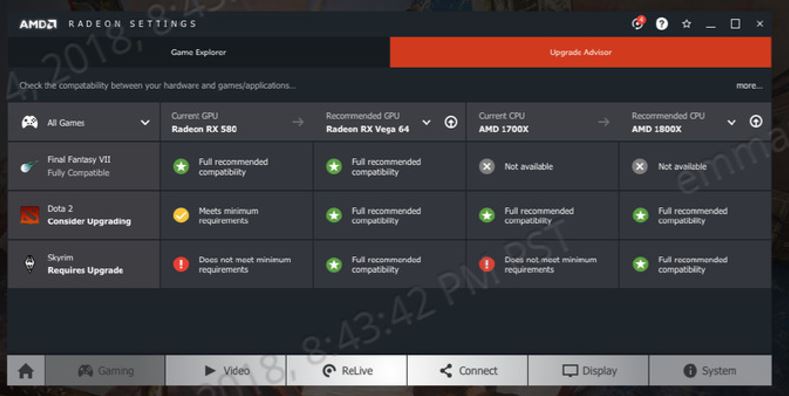Open the Recommended GPU dropdown chevron
This screenshot has height=396, width=789.
pos(426,122)
